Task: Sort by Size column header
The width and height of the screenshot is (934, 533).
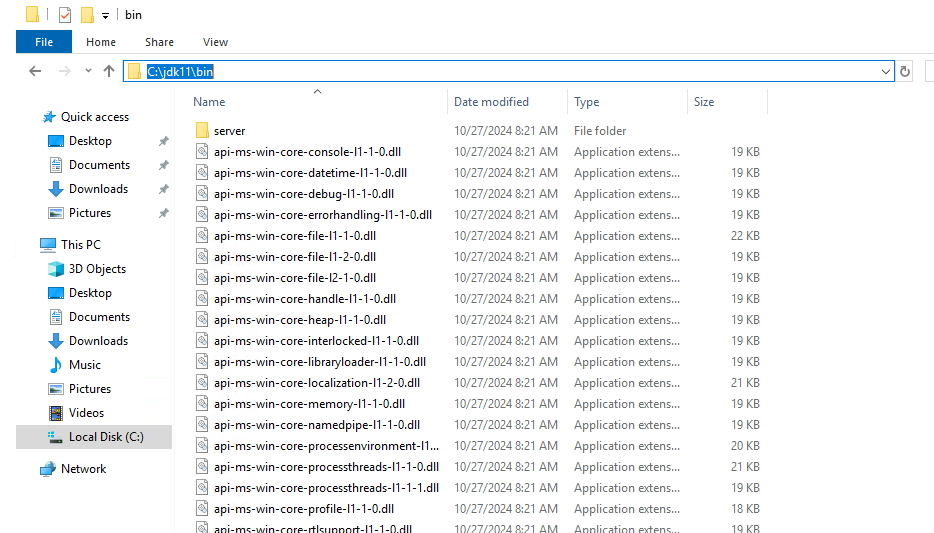Action: [703, 102]
